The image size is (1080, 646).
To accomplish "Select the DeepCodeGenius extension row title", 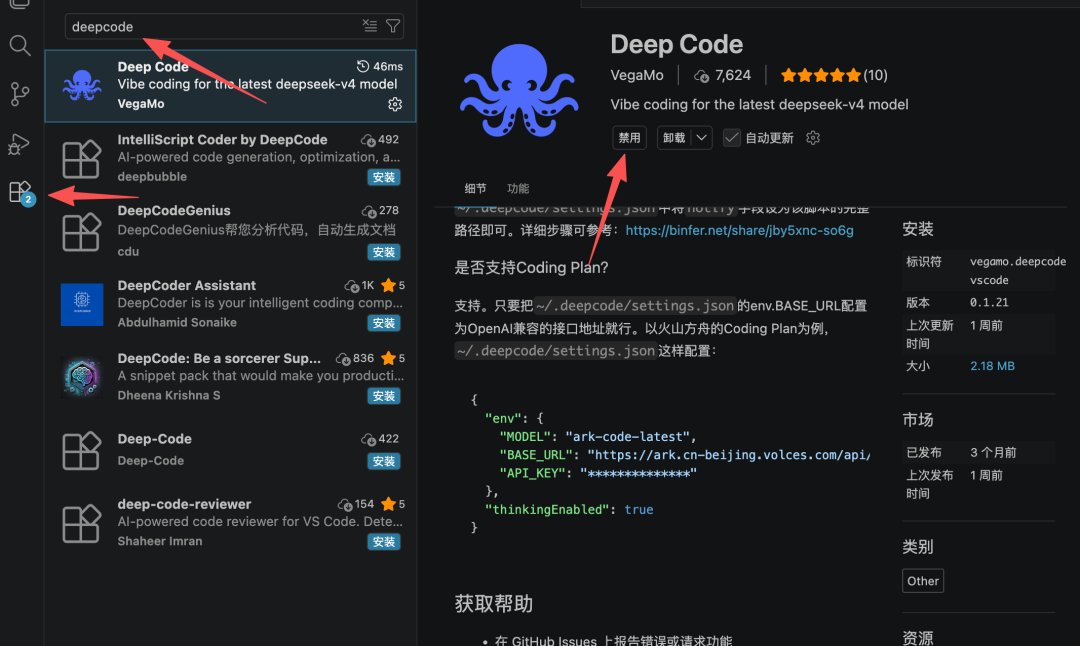I will [174, 210].
